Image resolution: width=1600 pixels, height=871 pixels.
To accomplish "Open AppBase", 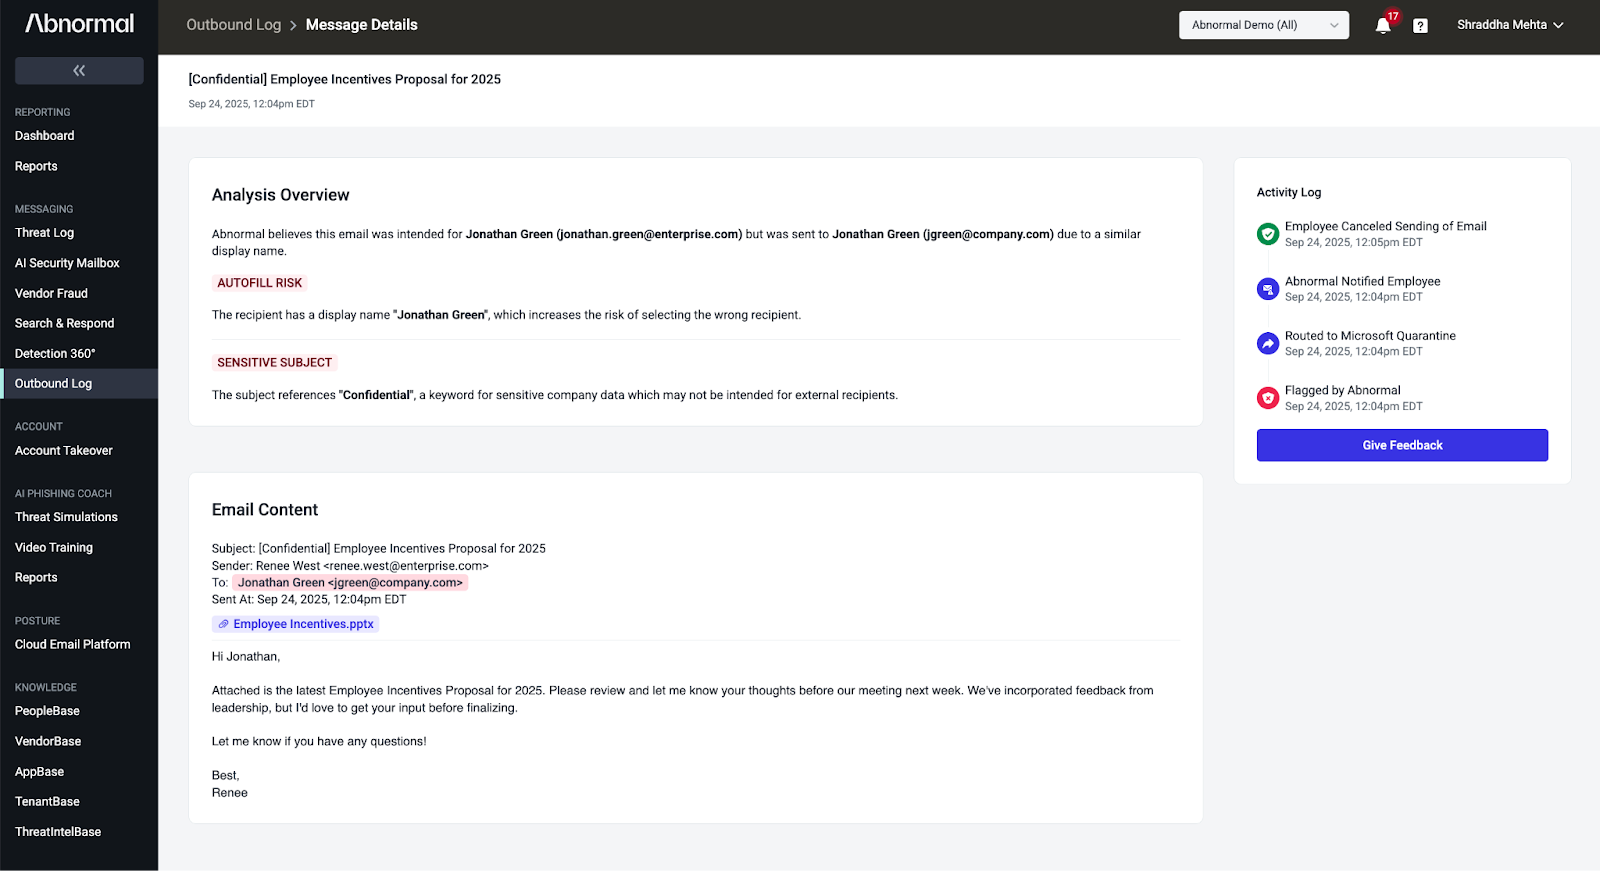I will 39,772.
